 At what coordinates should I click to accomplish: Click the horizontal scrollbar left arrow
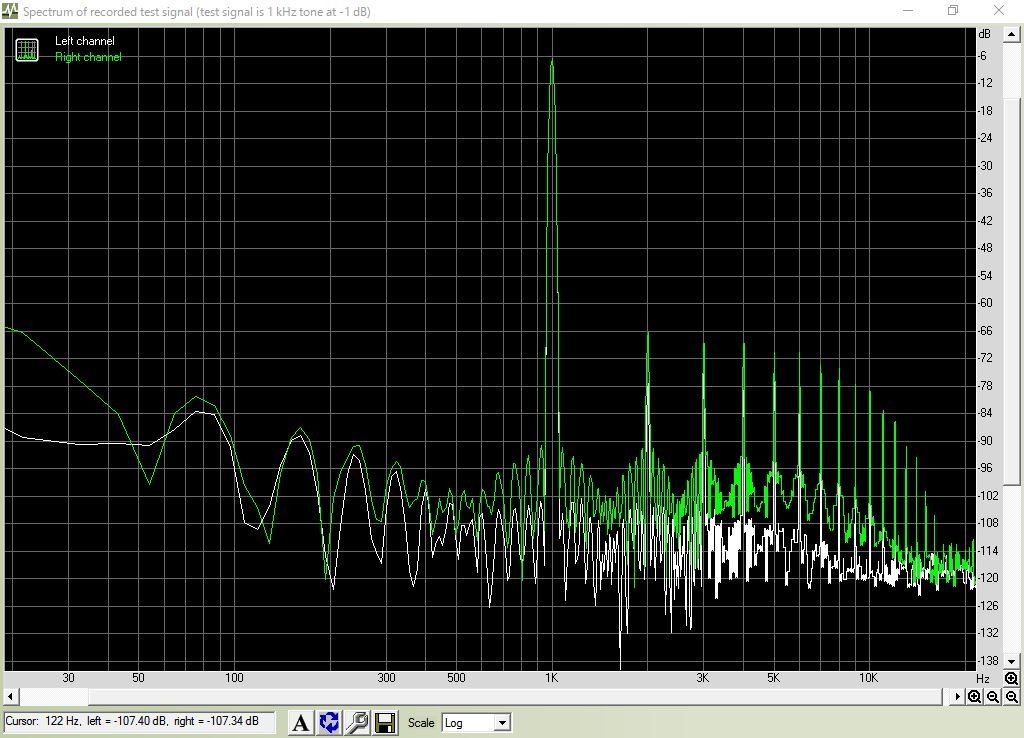(10, 697)
